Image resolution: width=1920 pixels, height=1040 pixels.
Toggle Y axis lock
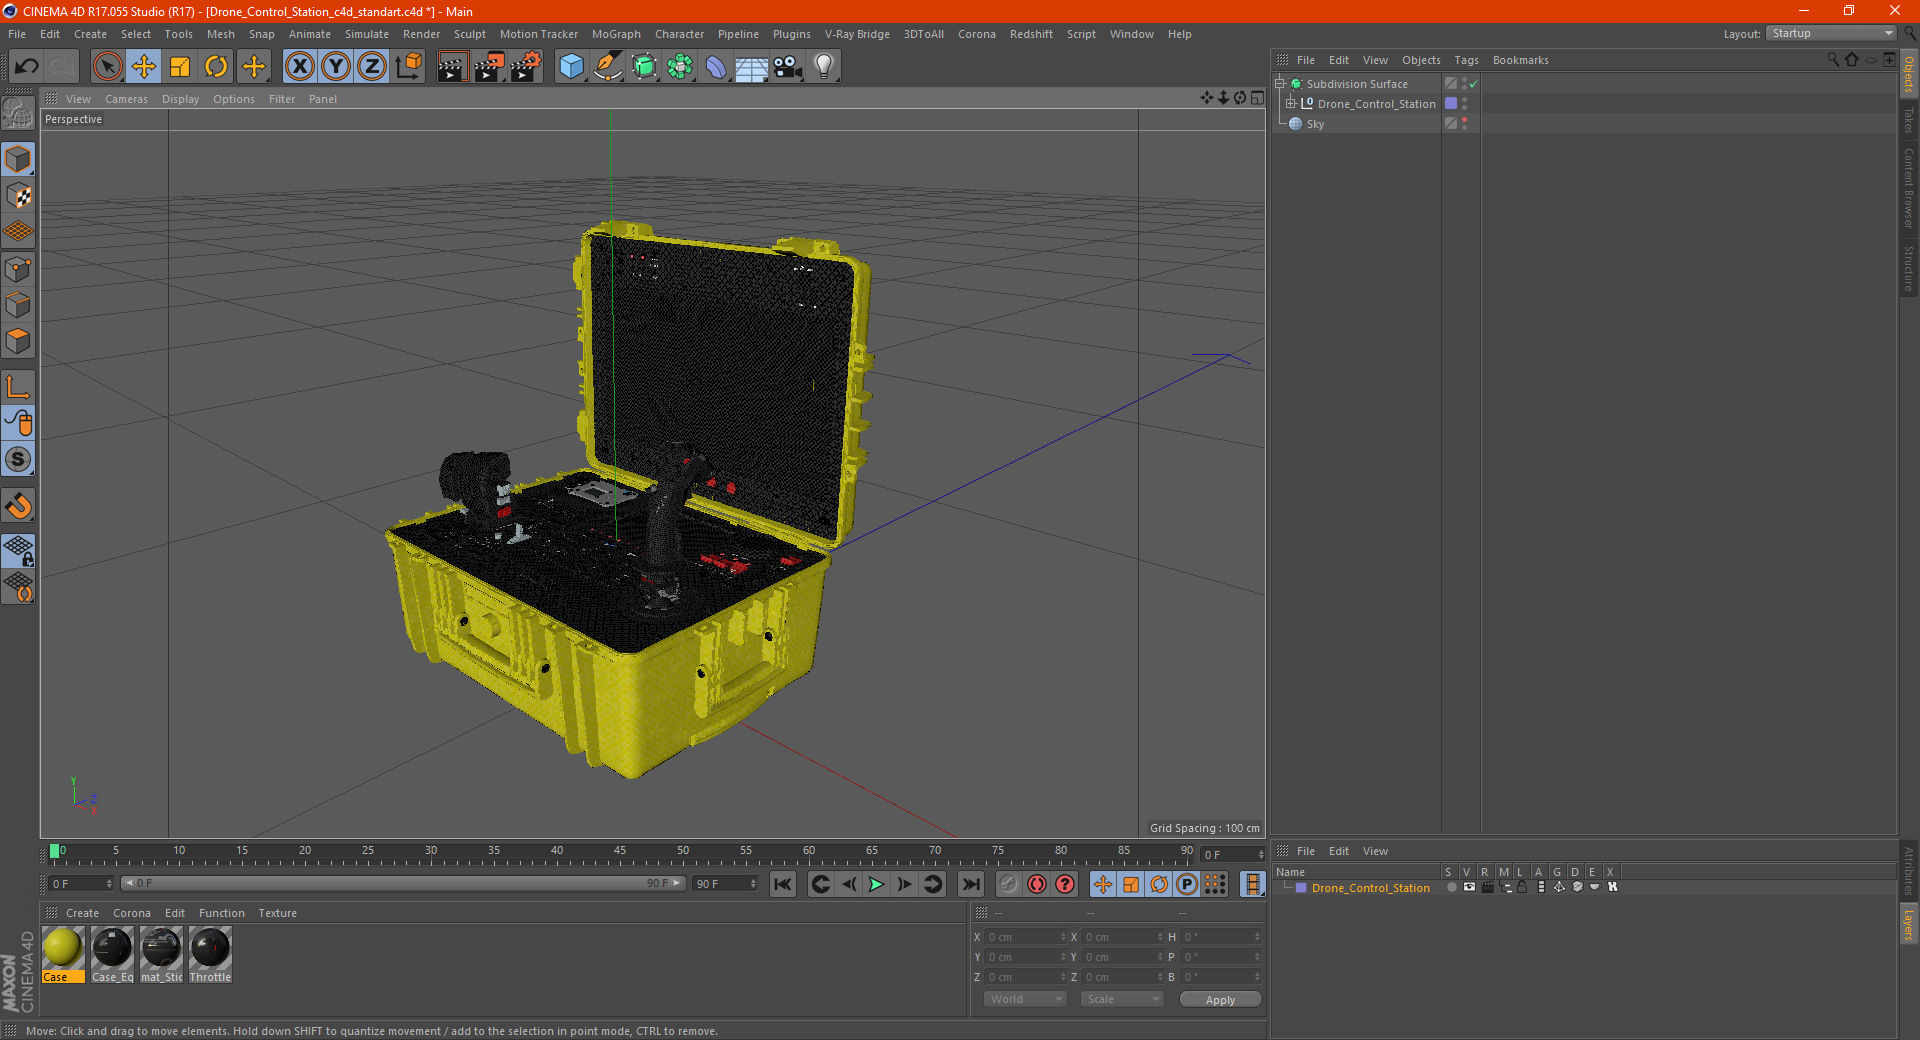(336, 67)
